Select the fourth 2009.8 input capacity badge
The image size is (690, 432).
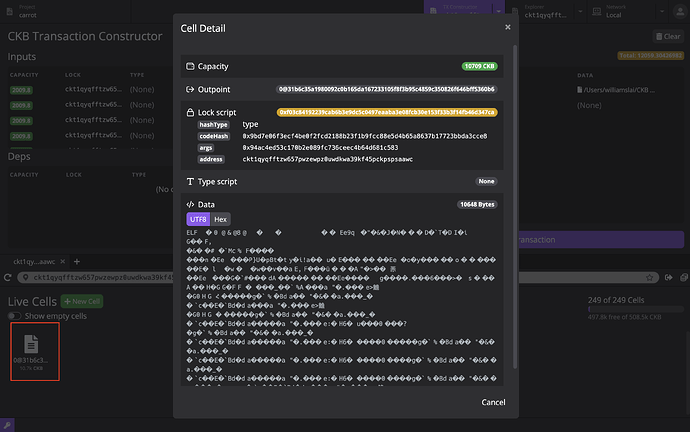pyautogui.click(x=21, y=136)
